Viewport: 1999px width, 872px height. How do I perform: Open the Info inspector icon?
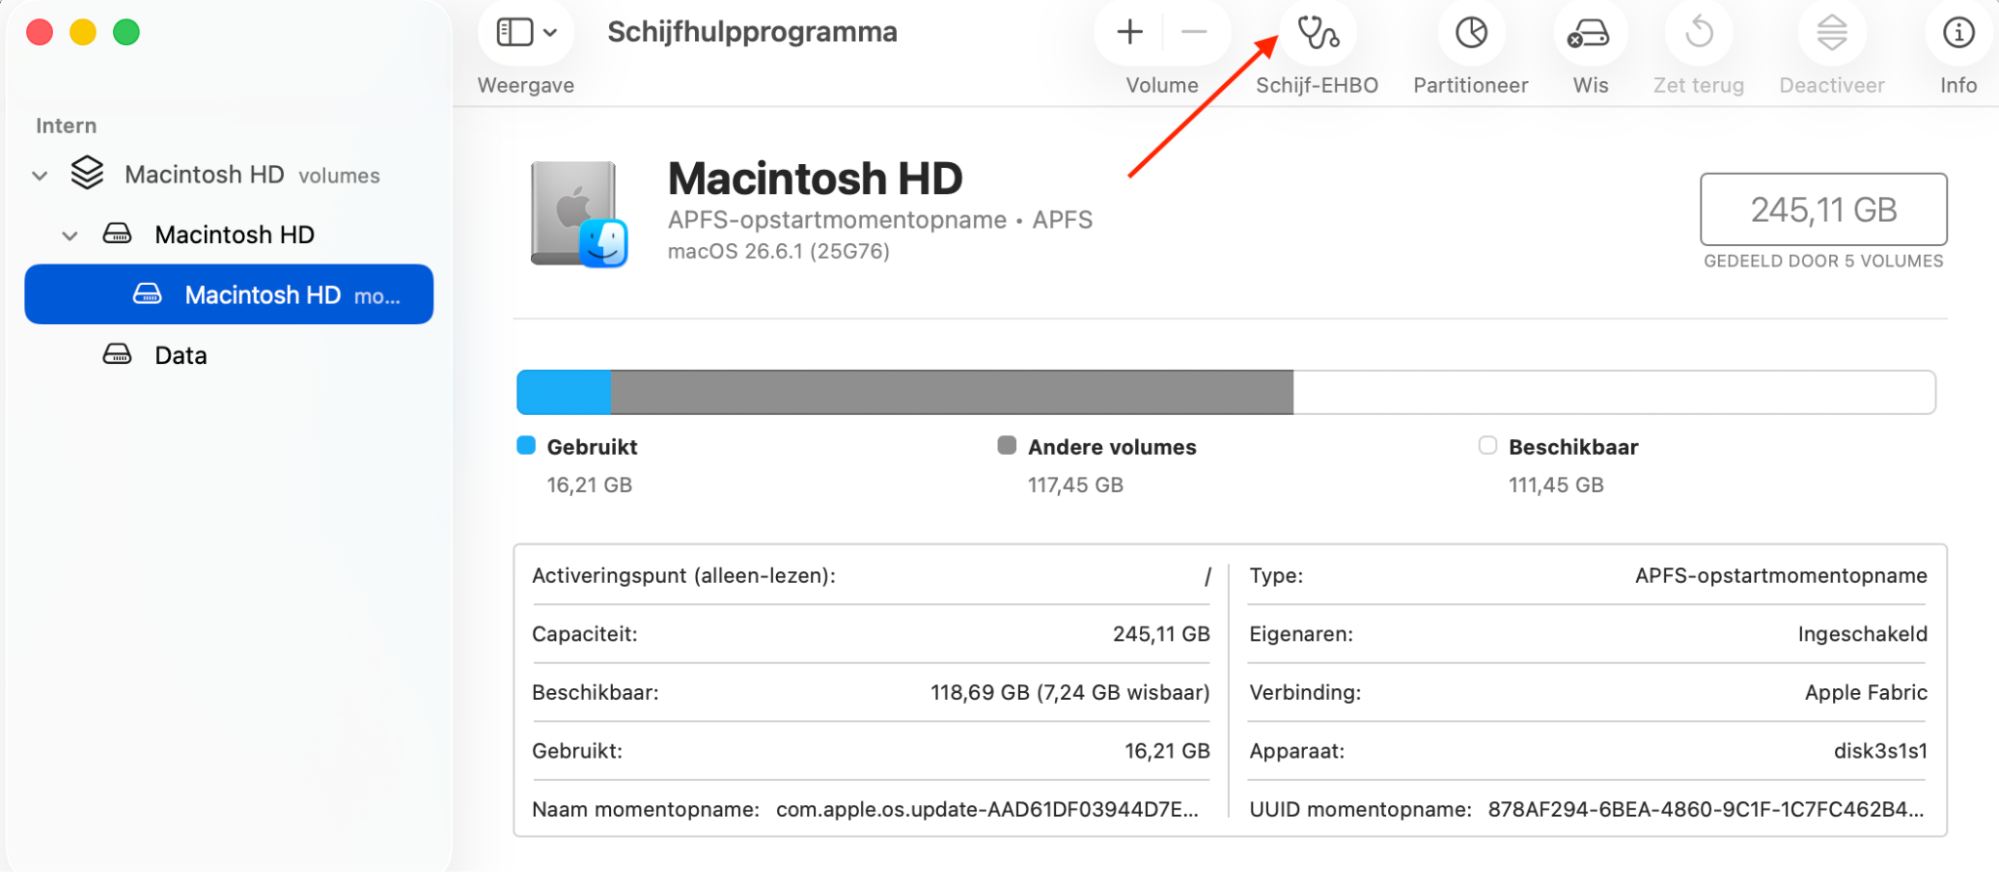point(1958,33)
